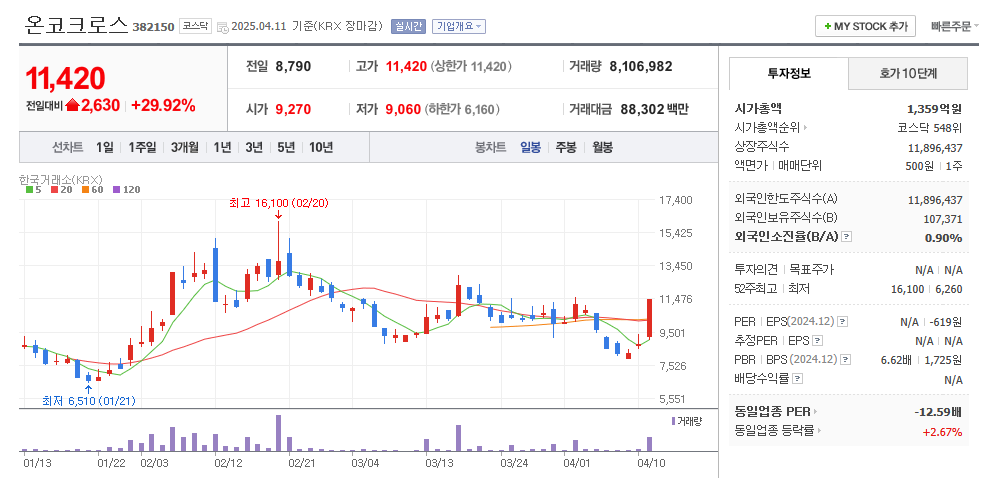Click the 최저 6,510 (01/21) chart marker
This screenshot has width=989, height=478.
88,400
